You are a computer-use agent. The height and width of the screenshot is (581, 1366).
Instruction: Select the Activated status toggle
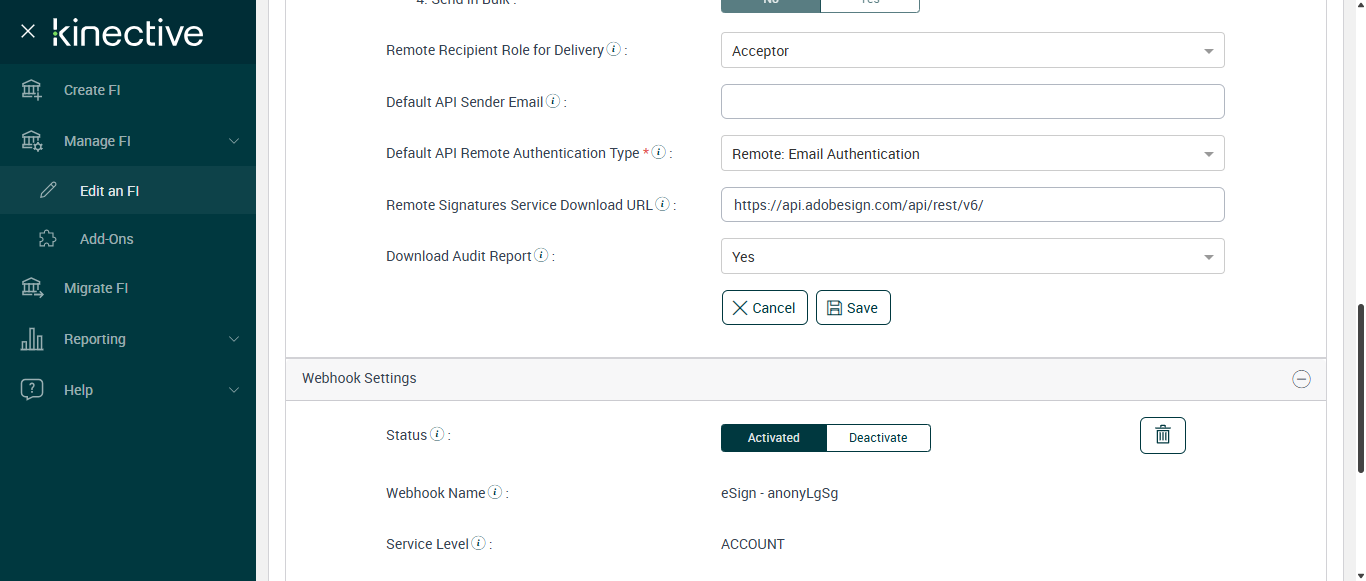[773, 438]
